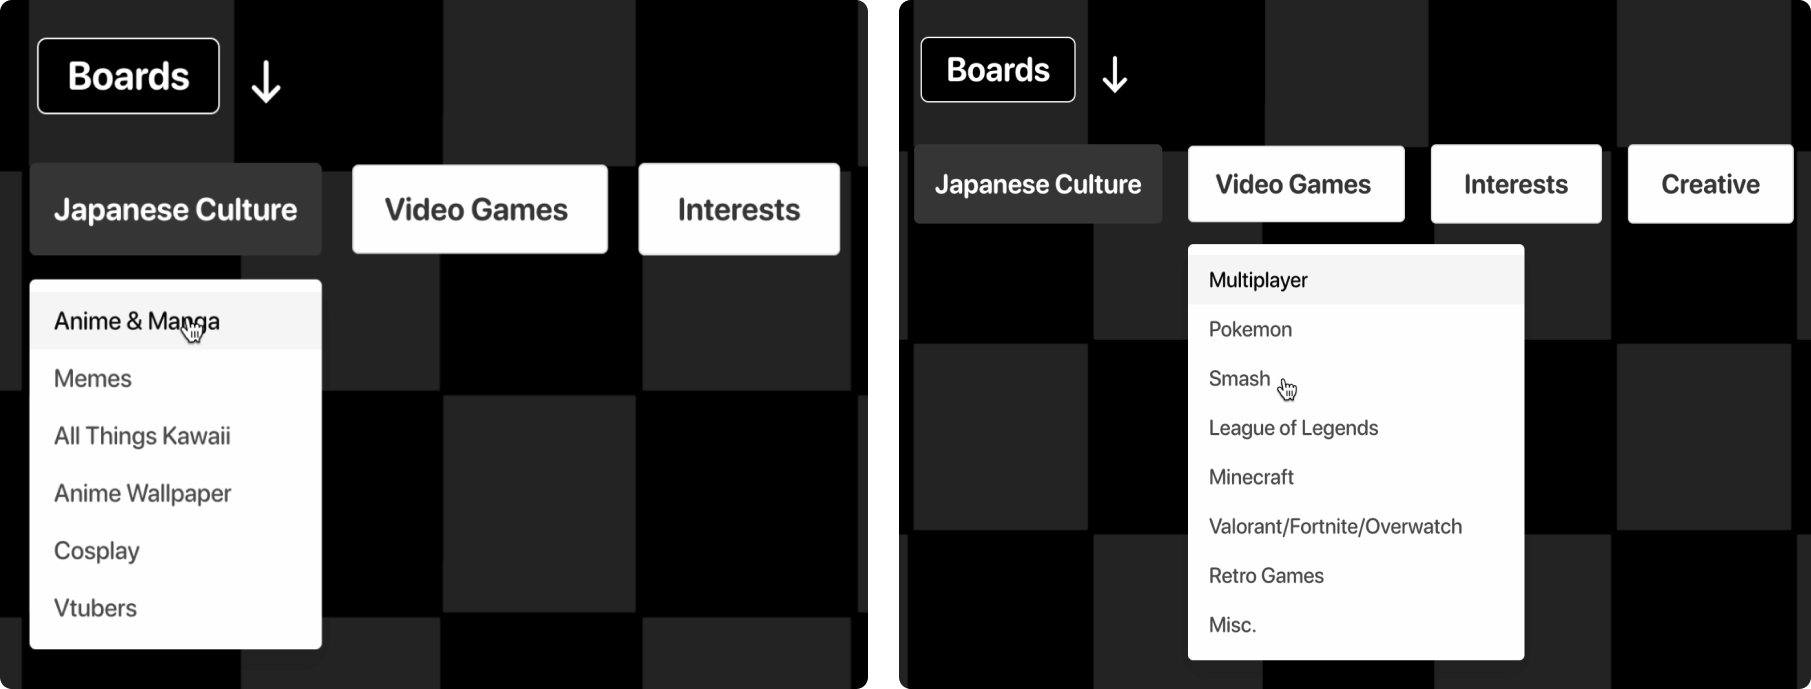1811x689 pixels.
Task: Select Multiplayer in the Video Games list
Action: [1258, 280]
